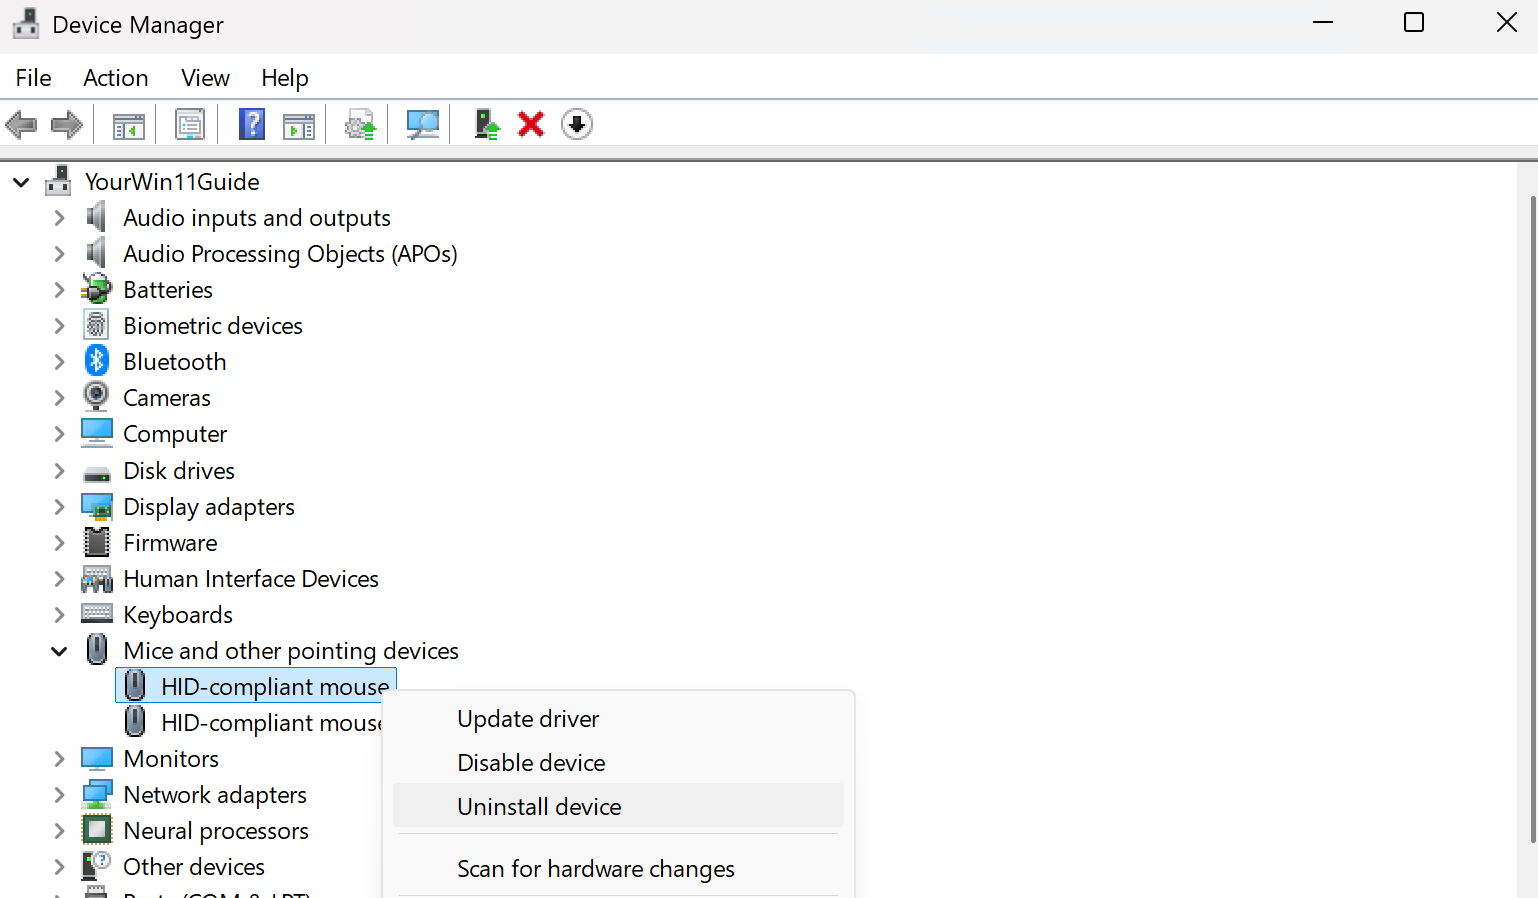Toggle show/hide console tree toolbar icon
Viewport: 1538px width, 898px height.
pos(129,125)
